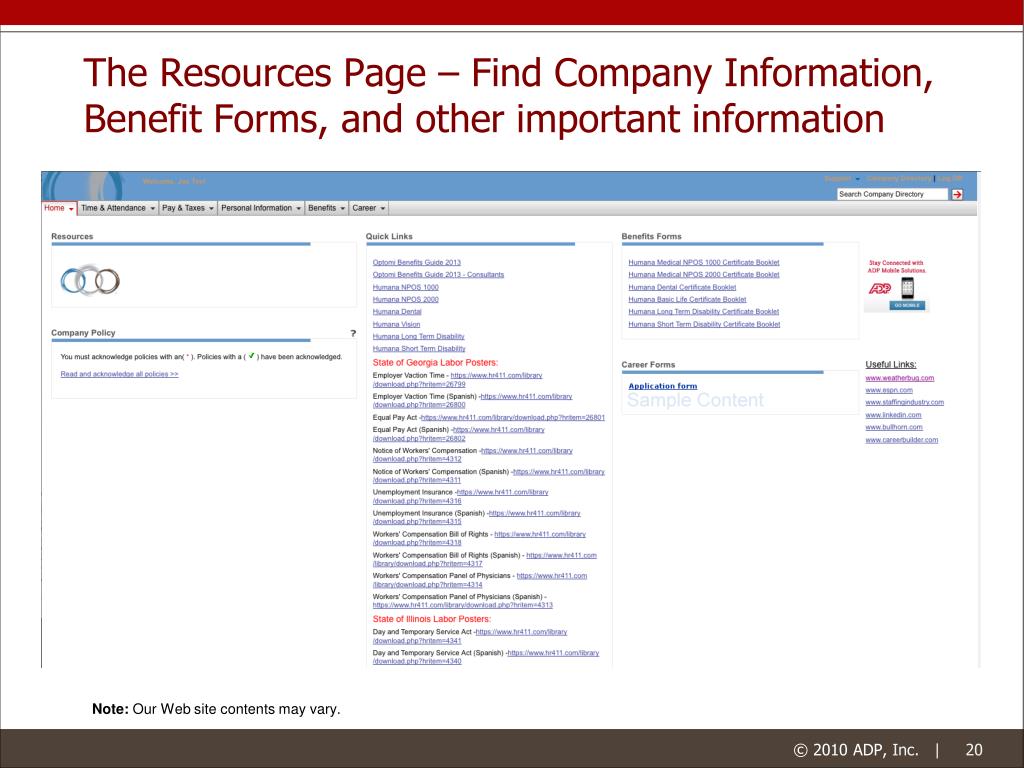The image size is (1024, 768).
Task: Visit www.linkedin.com useful link
Action: pos(893,415)
